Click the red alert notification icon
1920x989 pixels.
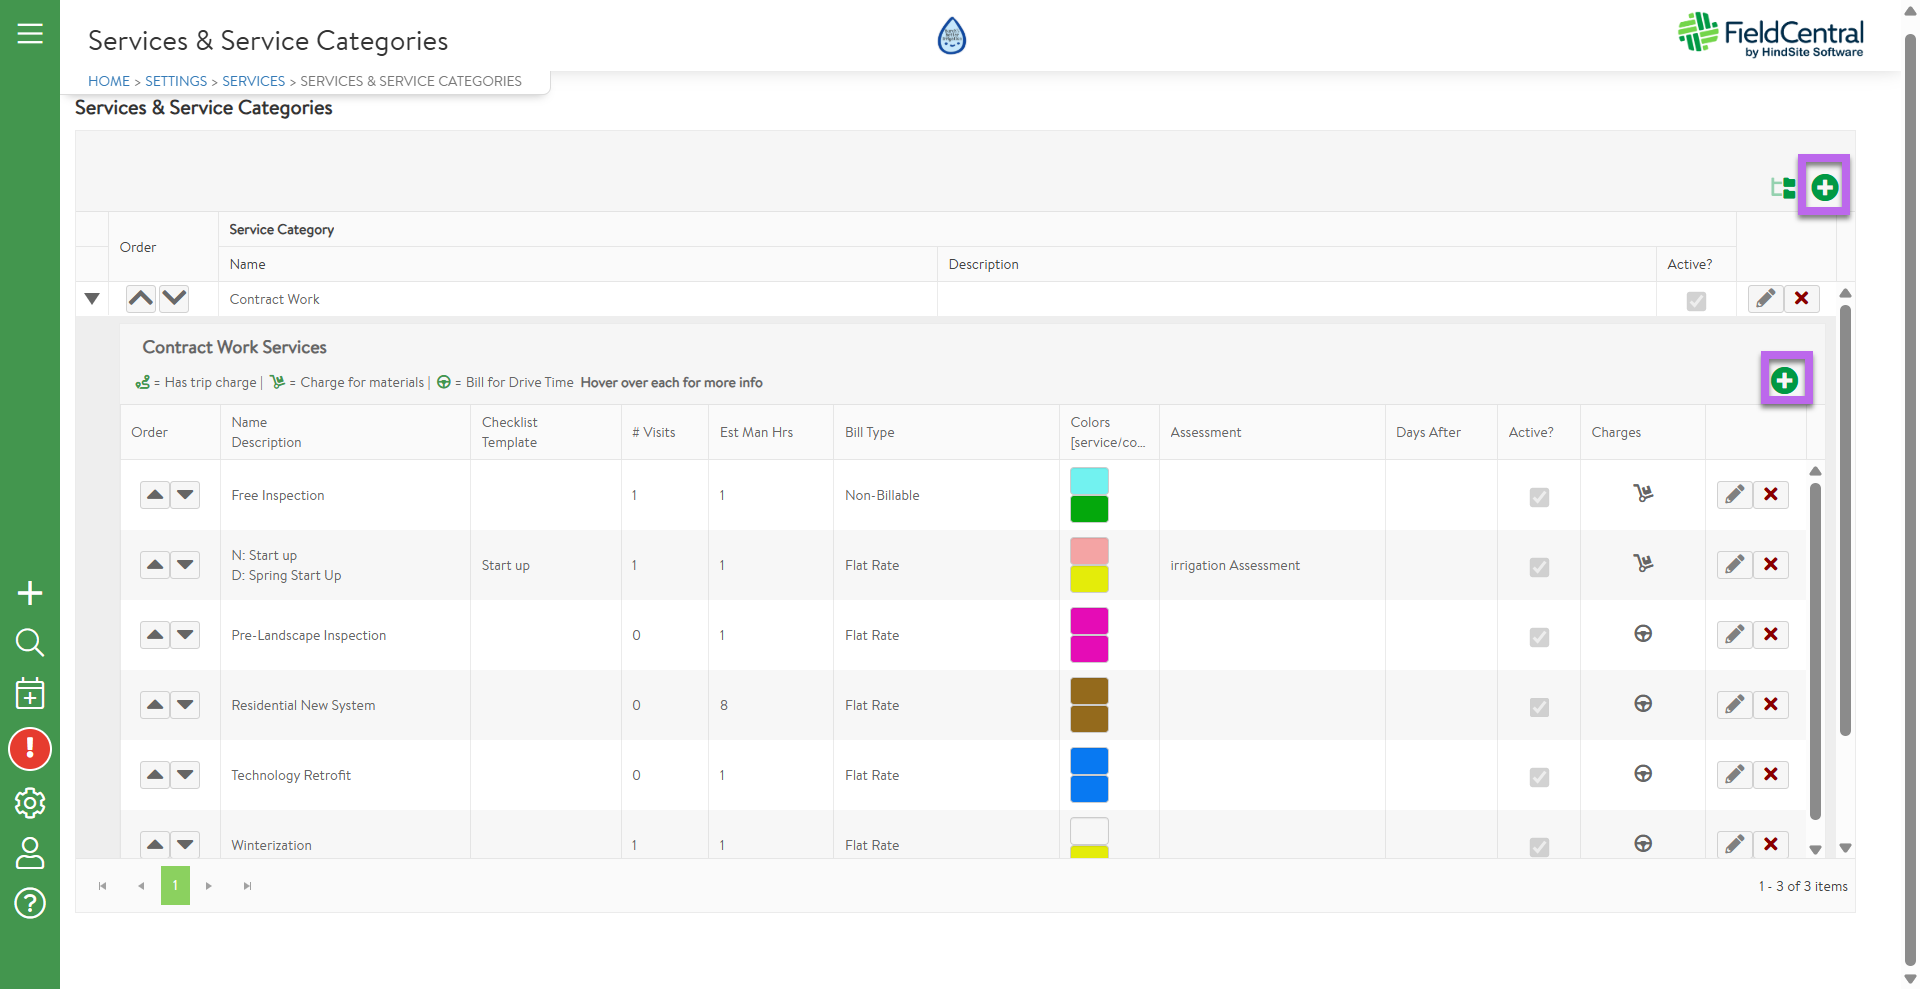[x=30, y=749]
